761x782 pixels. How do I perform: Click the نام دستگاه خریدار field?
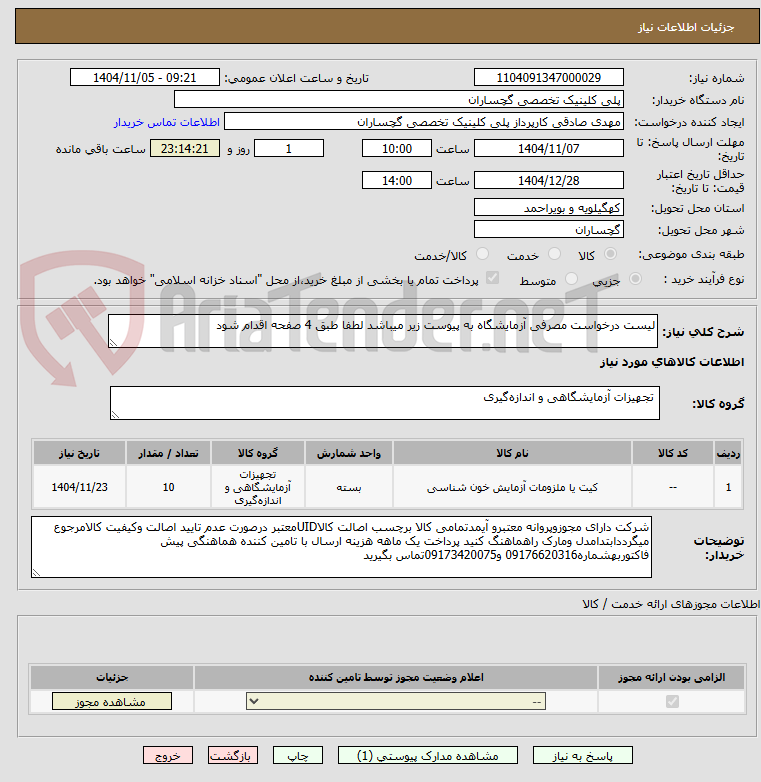coord(399,100)
